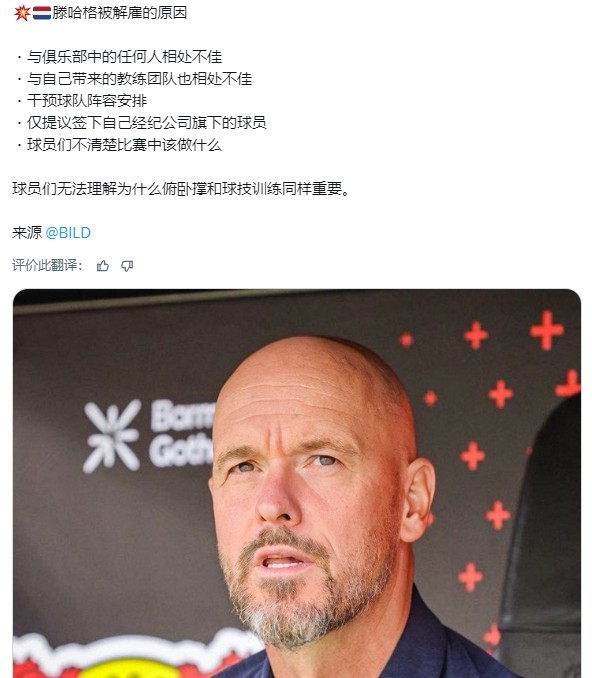Click the 来源 label

pos(27,233)
